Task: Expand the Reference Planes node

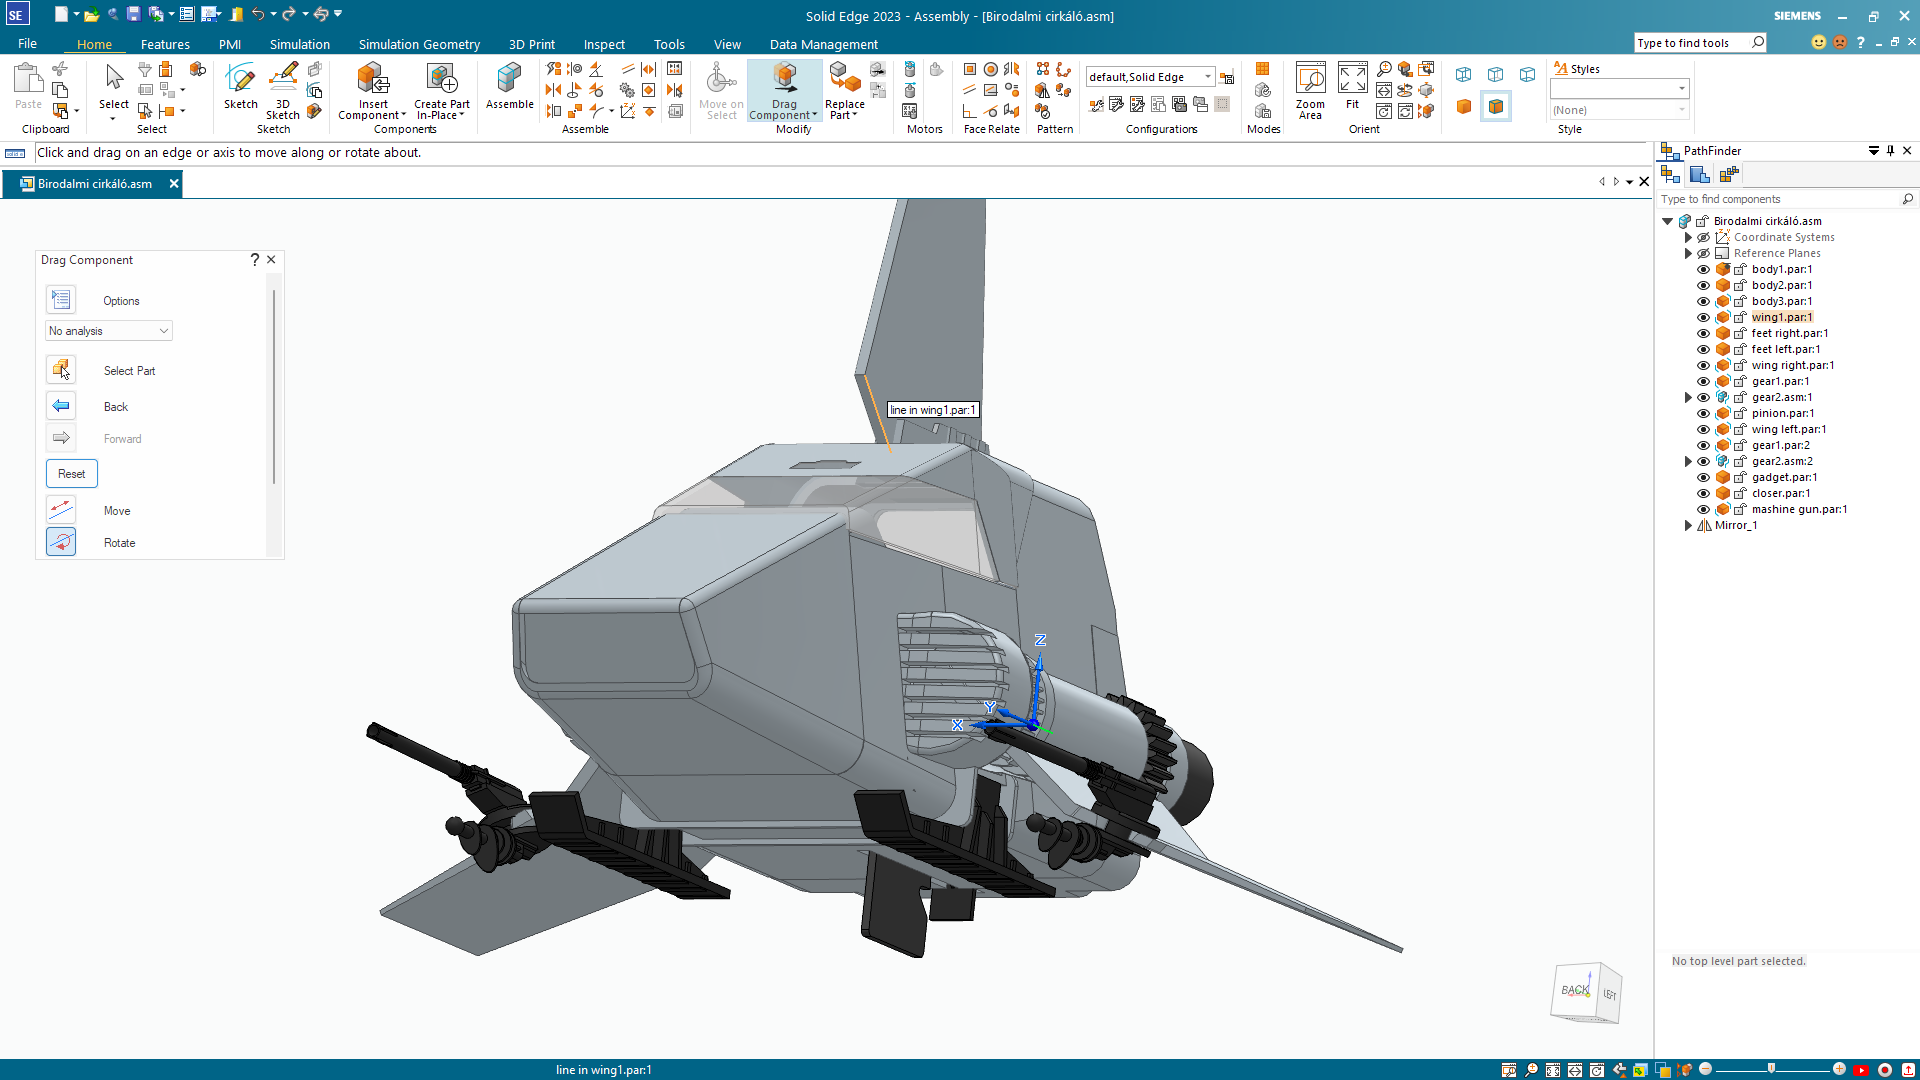Action: coord(1688,253)
